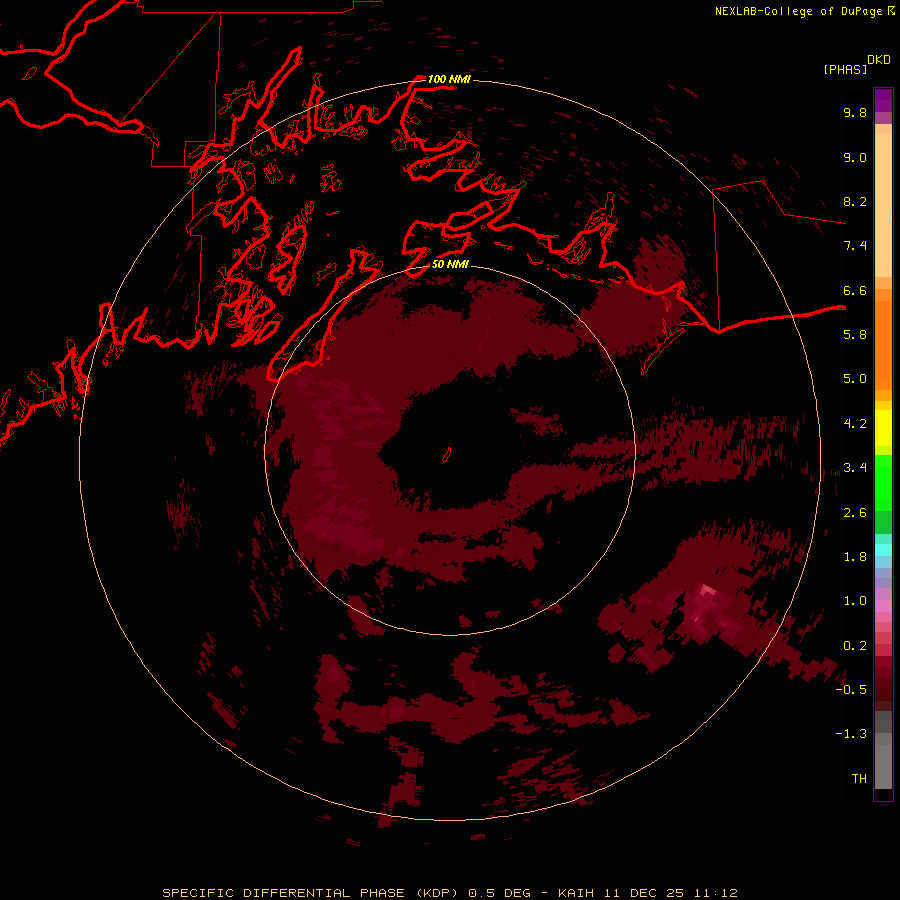Click the 7.4 legend value
This screenshot has height=900, width=900.
[x=855, y=246]
